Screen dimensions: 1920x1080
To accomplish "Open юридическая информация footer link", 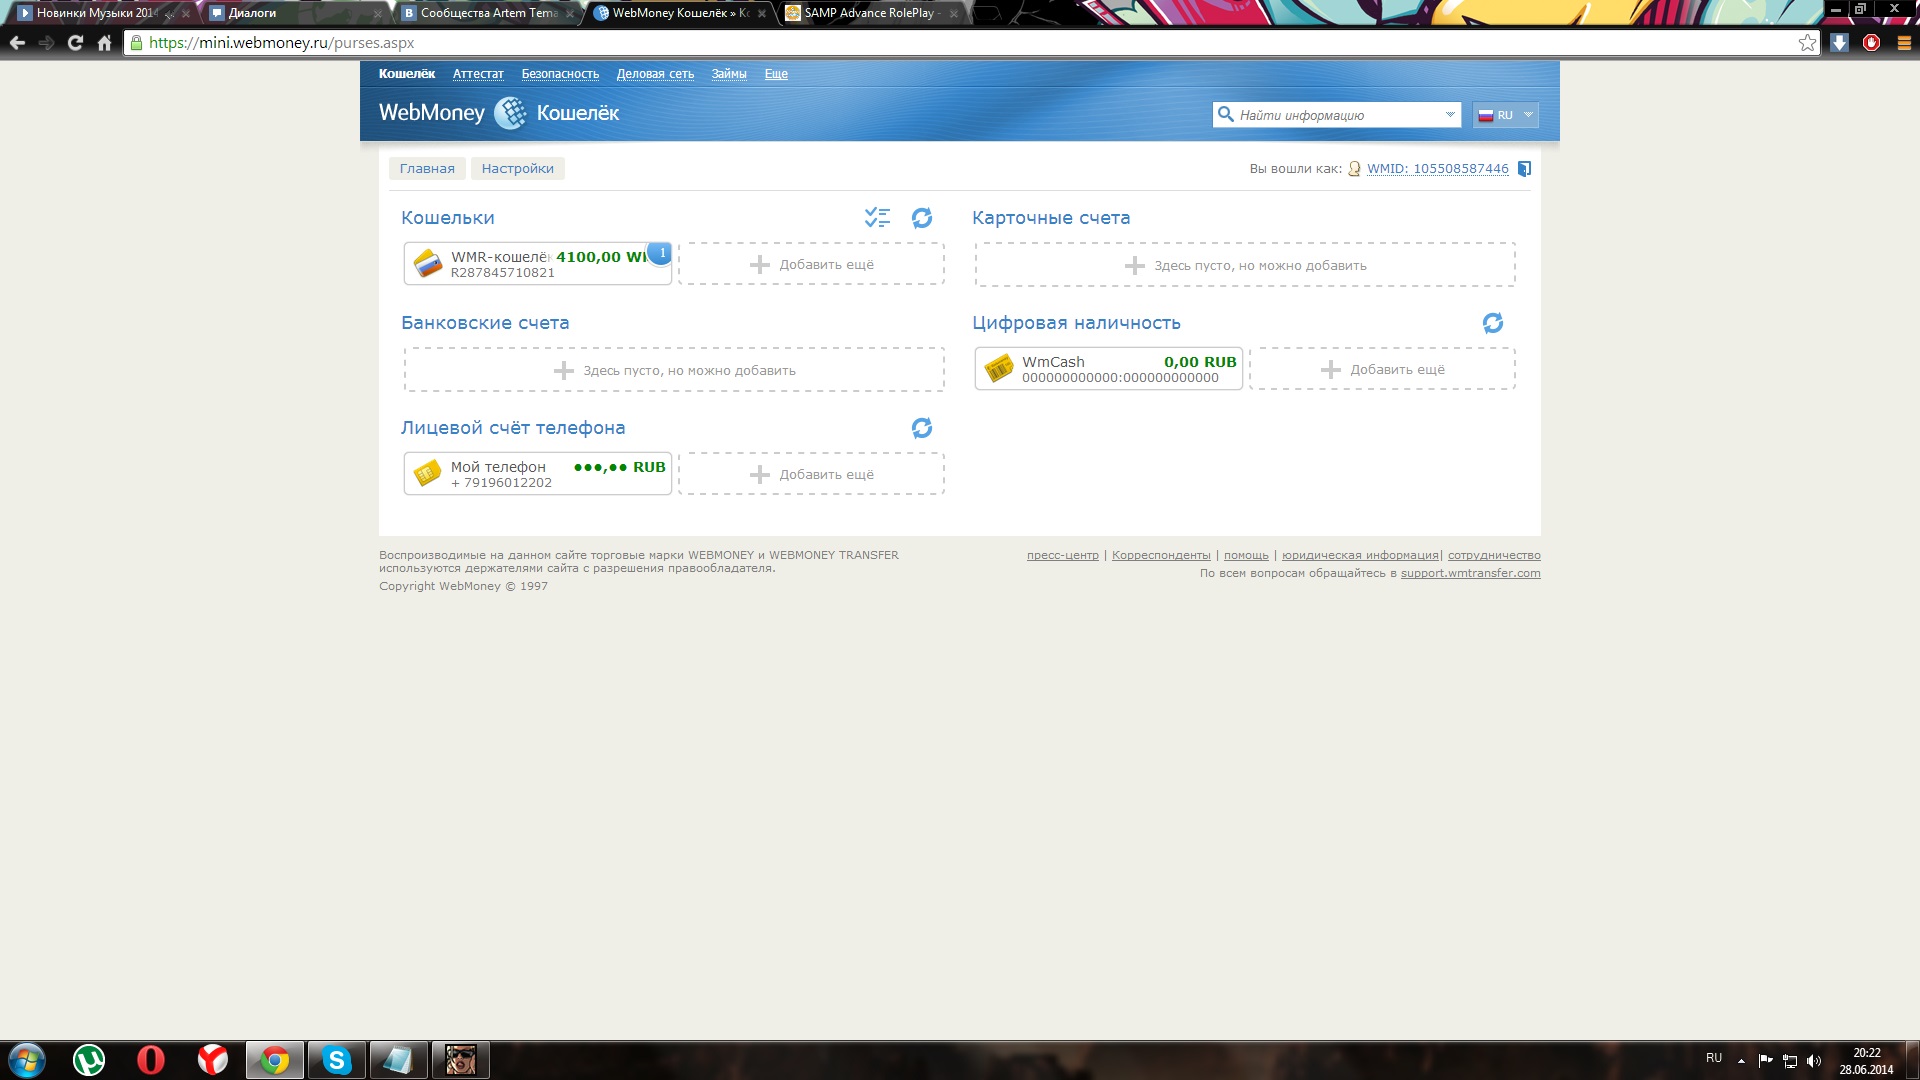I will click(x=1360, y=555).
